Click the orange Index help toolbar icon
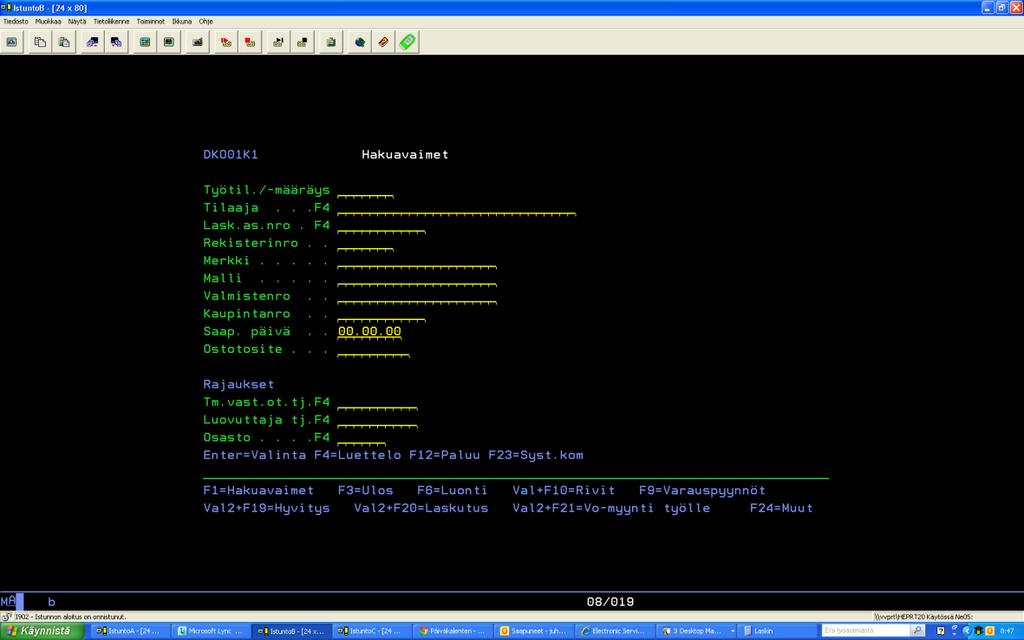Screen dimensions: 1024x640 383,42
